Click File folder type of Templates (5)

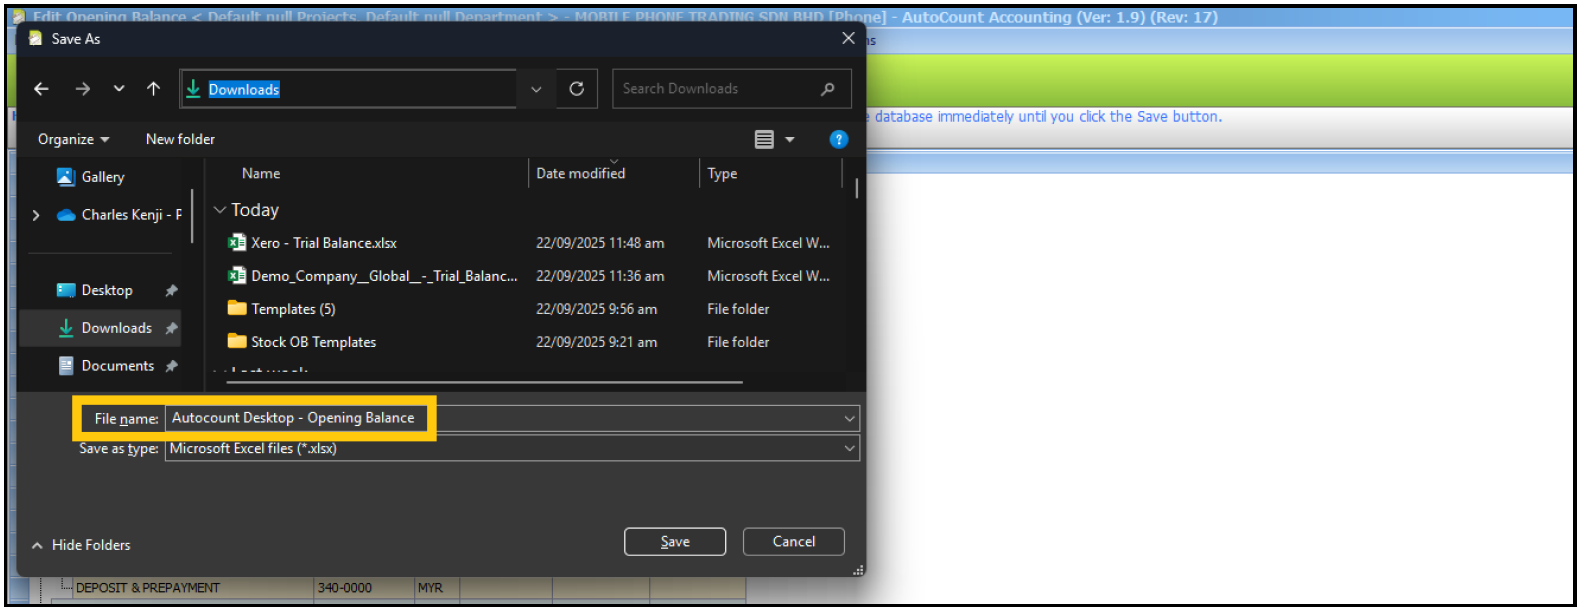738,309
